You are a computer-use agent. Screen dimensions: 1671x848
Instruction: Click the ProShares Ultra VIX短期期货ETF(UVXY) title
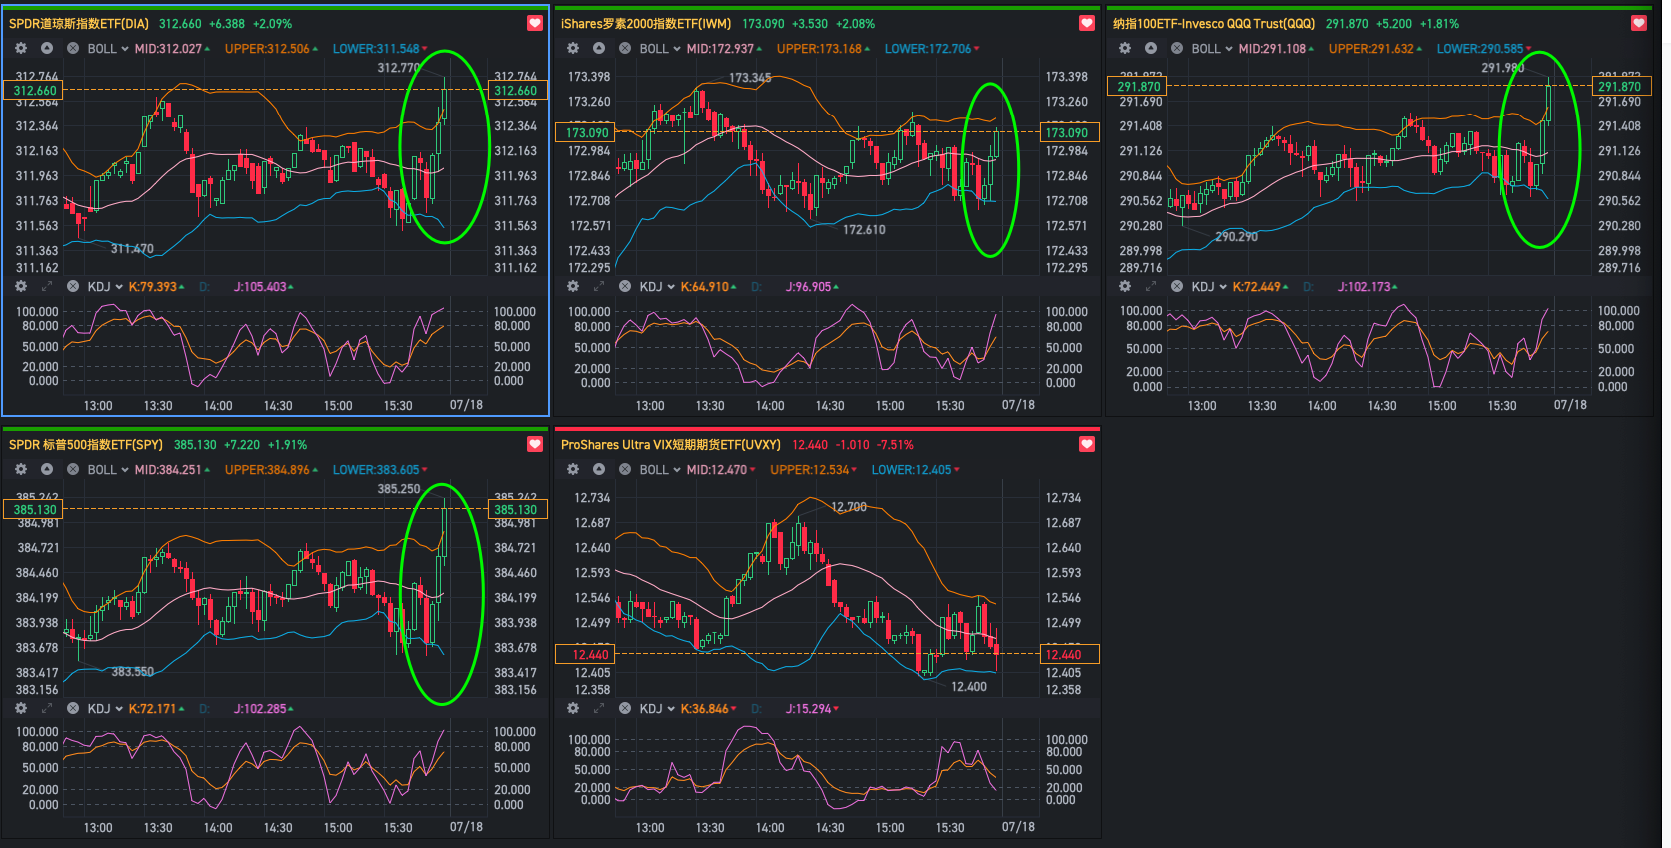pyautogui.click(x=671, y=444)
